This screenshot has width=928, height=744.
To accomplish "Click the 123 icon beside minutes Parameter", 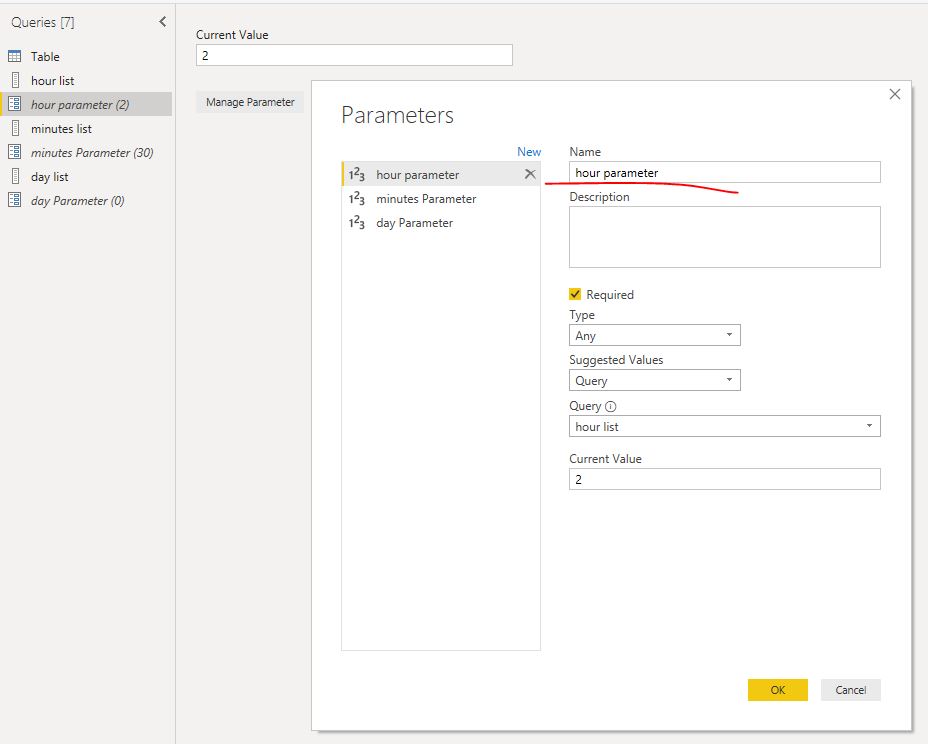I will coord(356,199).
